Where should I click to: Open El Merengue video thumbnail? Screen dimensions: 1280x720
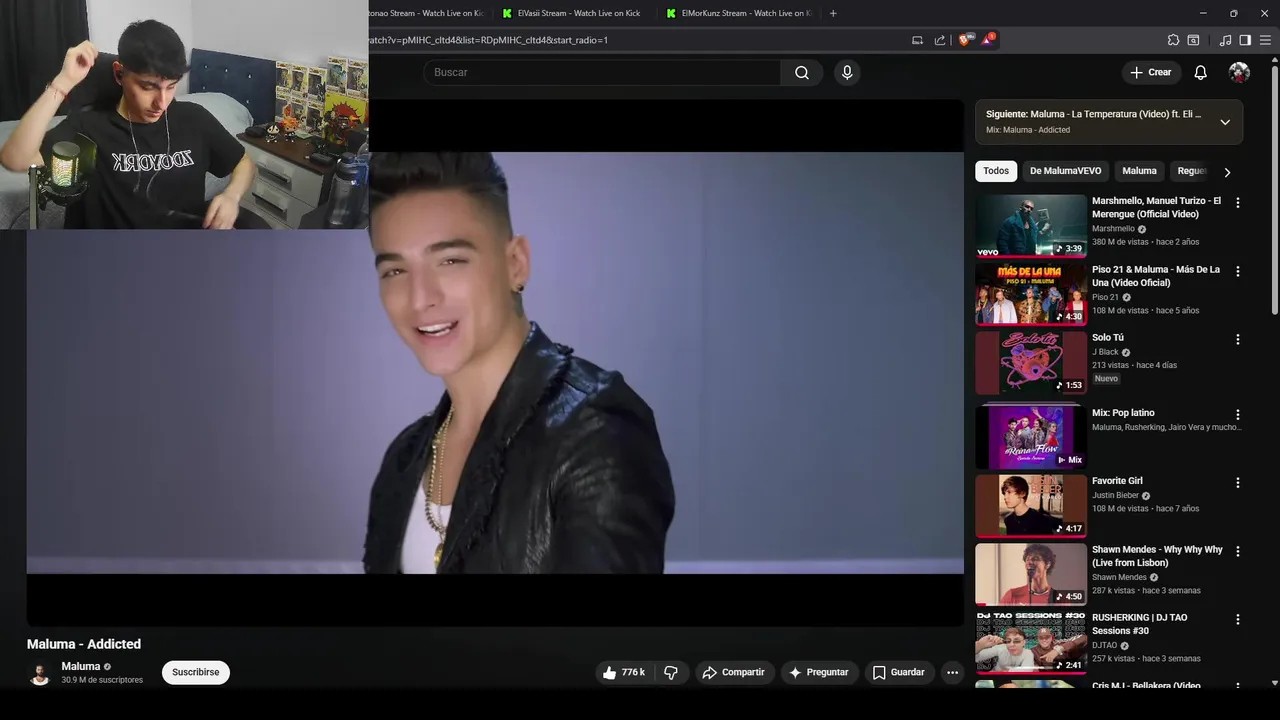point(1031,225)
